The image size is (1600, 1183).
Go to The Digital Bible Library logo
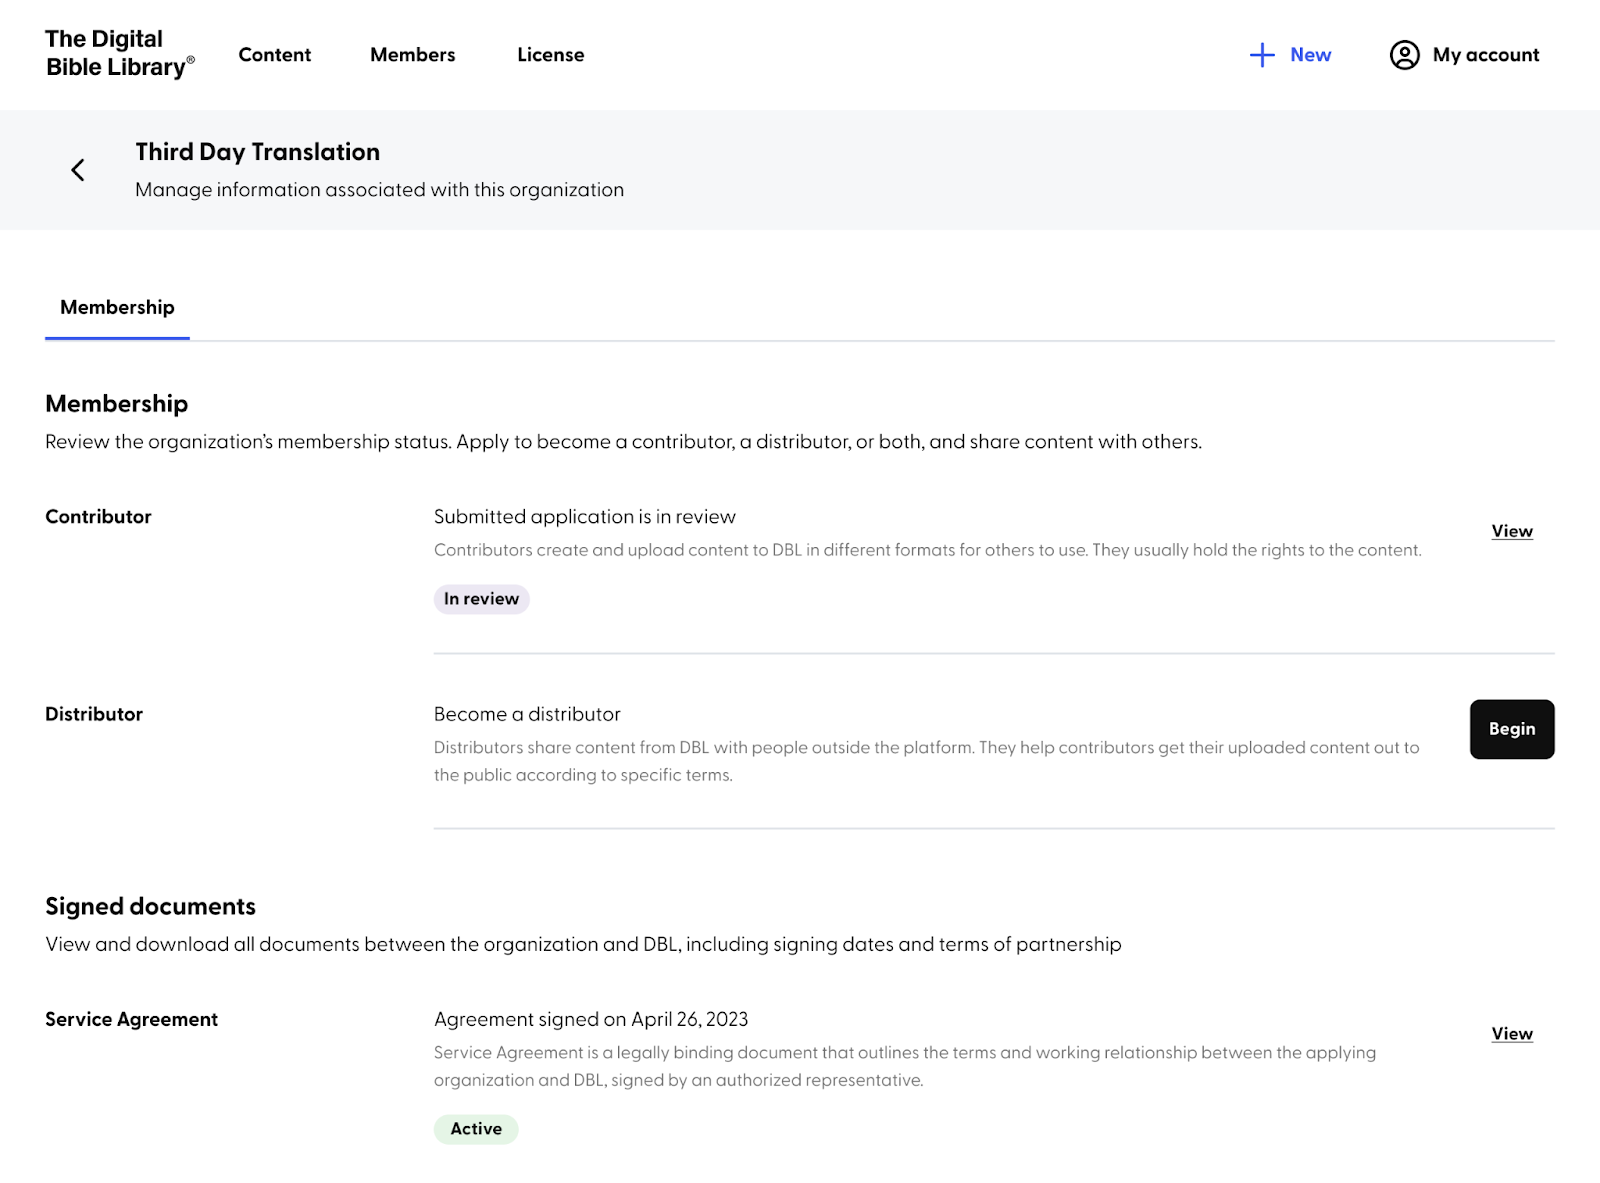coord(120,53)
